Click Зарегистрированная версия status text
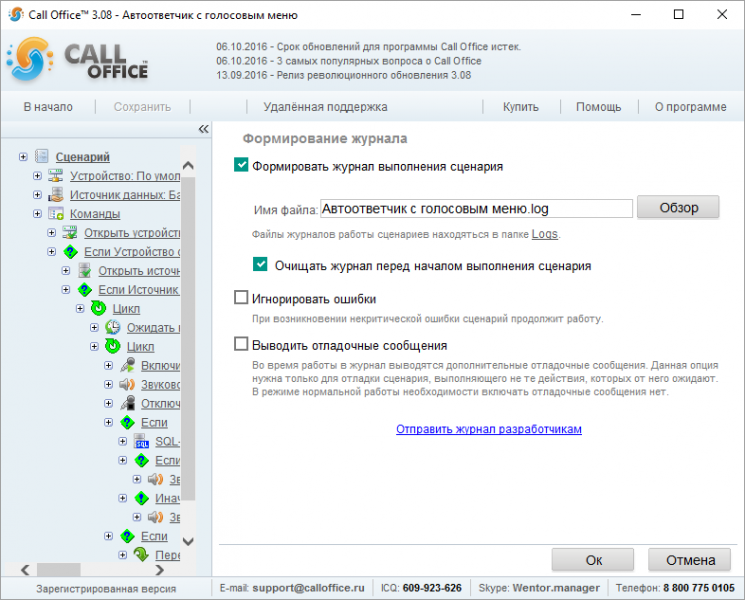745x600 pixels. pos(106,589)
